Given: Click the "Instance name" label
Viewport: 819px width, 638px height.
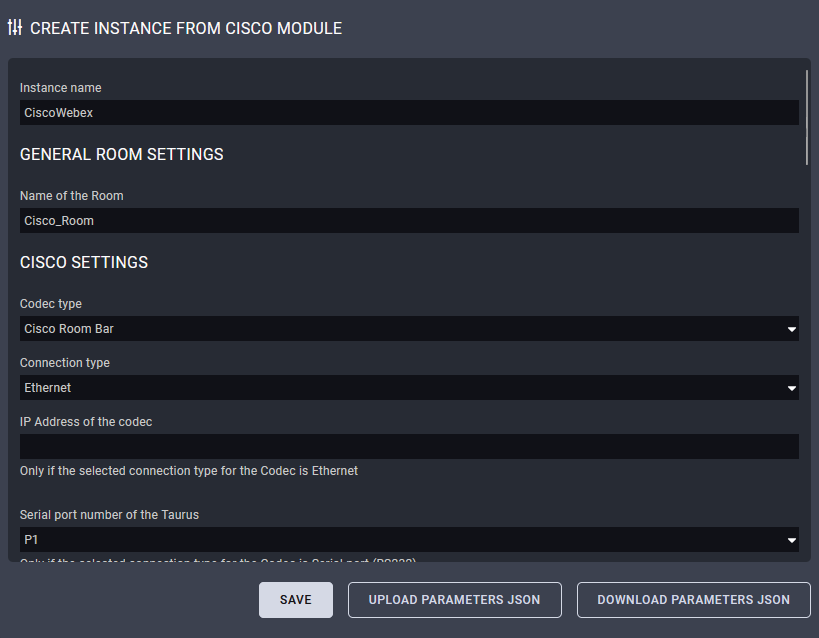Looking at the screenshot, I should pyautogui.click(x=60, y=88).
